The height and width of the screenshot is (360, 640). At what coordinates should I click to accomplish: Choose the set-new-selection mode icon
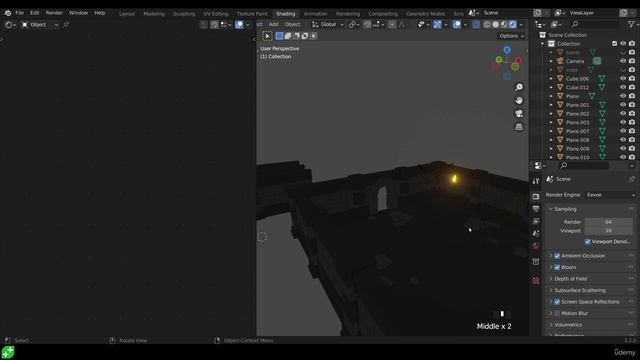click(279, 36)
